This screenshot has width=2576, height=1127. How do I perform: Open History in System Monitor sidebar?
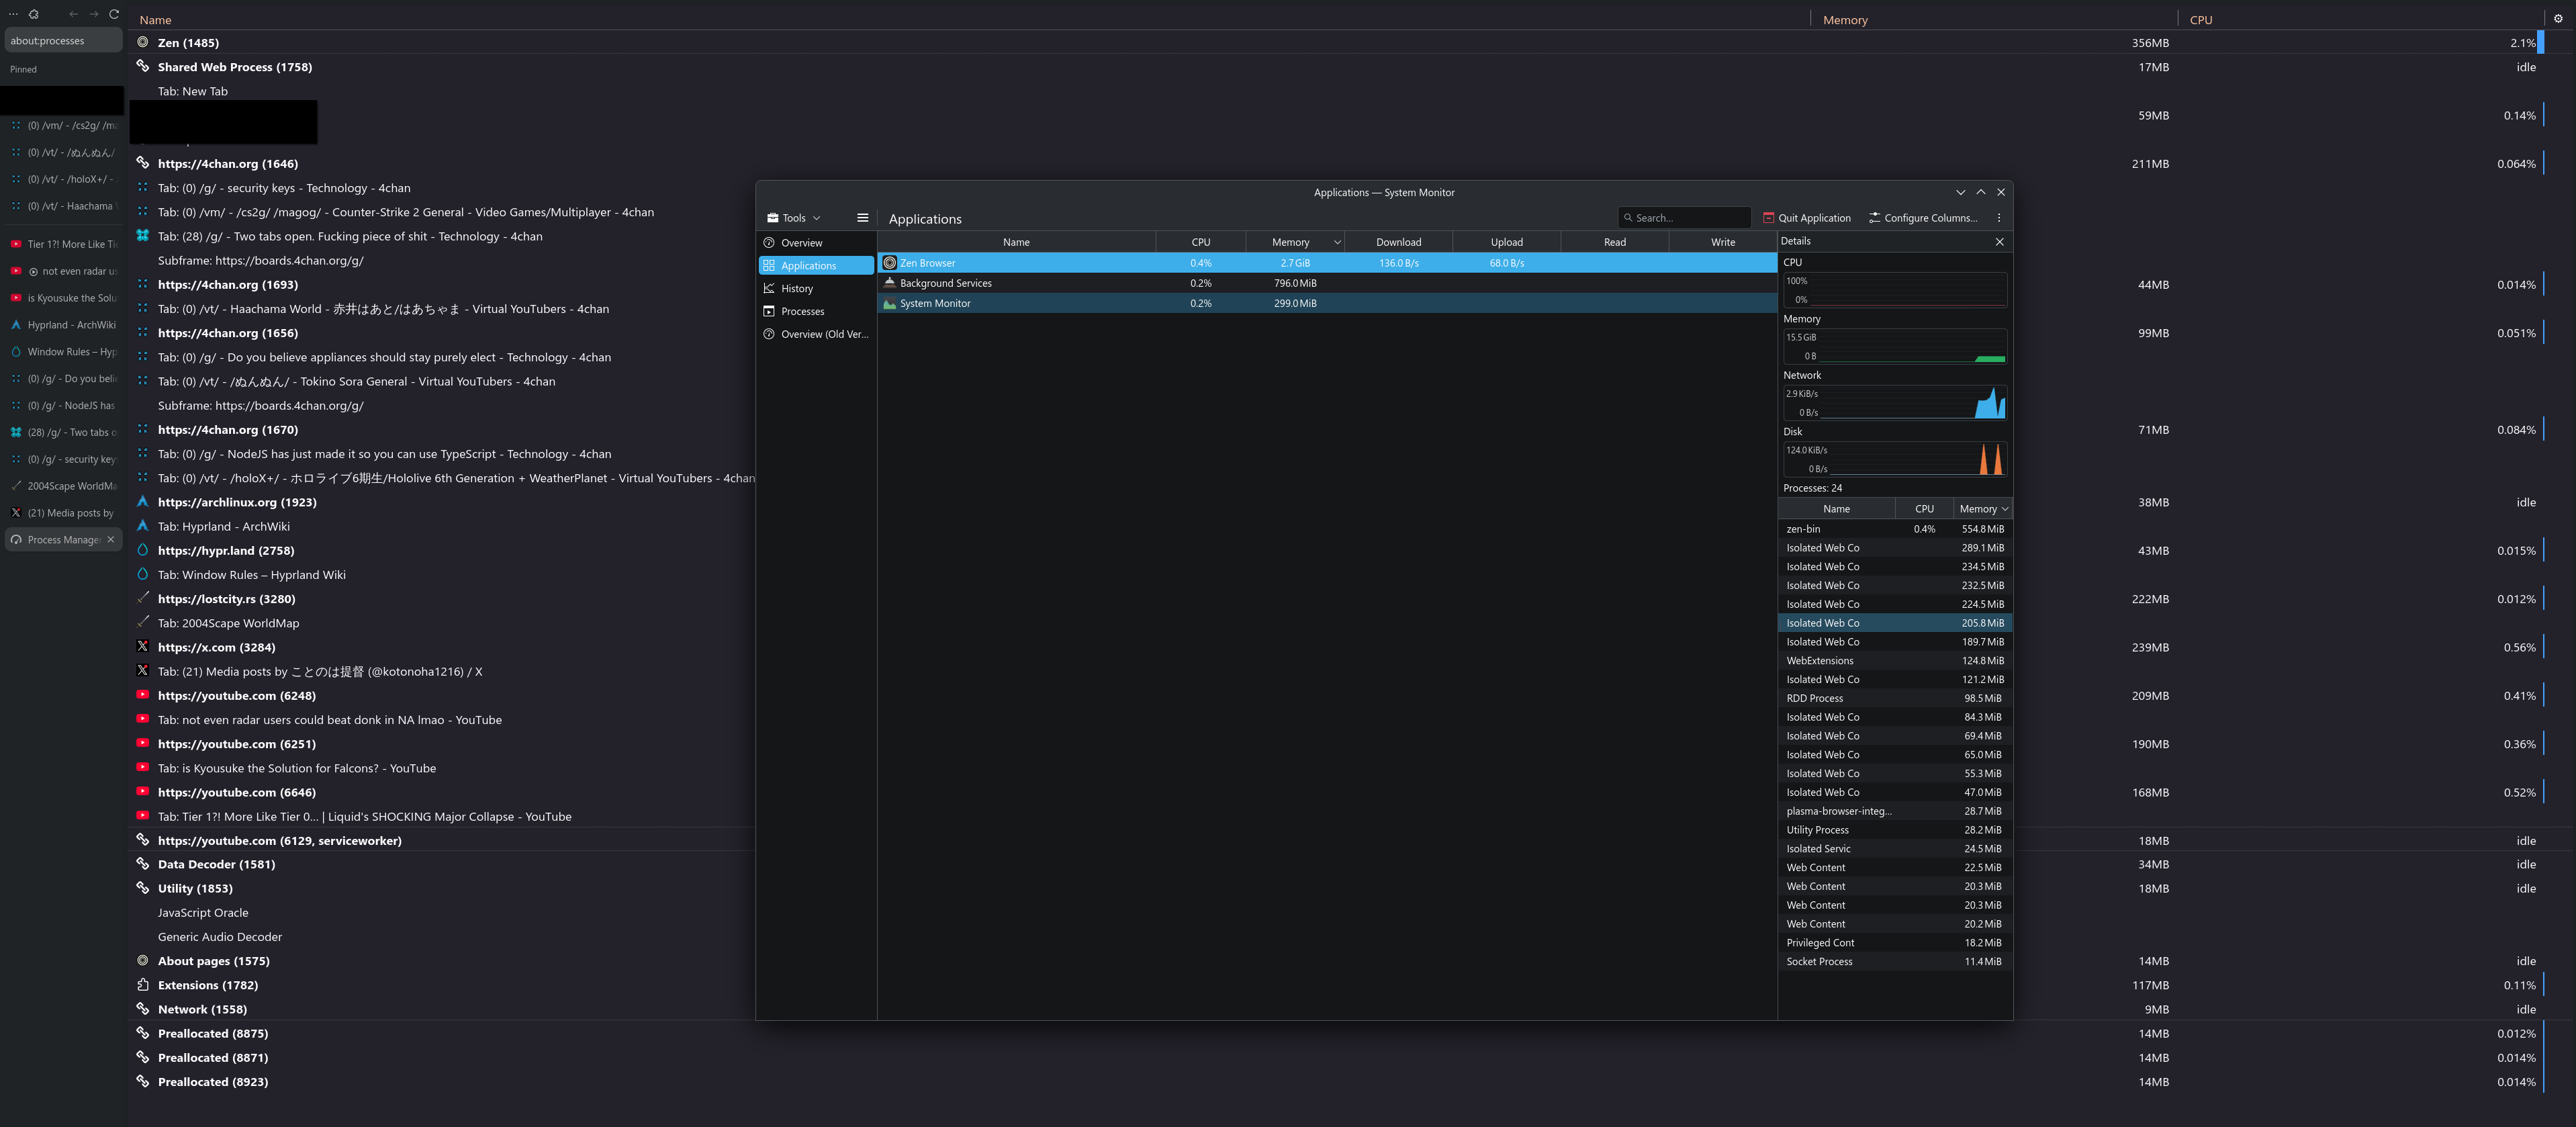coord(816,289)
